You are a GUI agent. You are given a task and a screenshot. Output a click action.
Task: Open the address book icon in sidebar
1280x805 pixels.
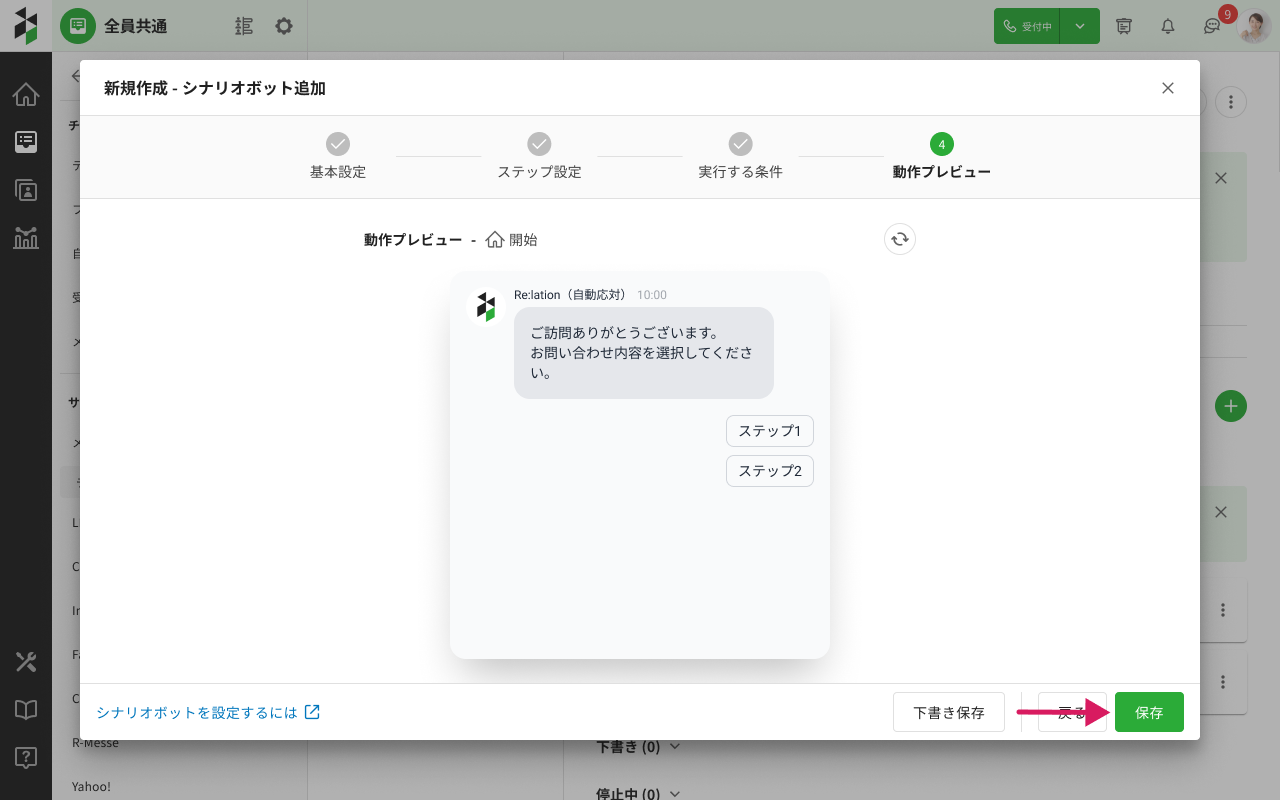pyautogui.click(x=26, y=190)
